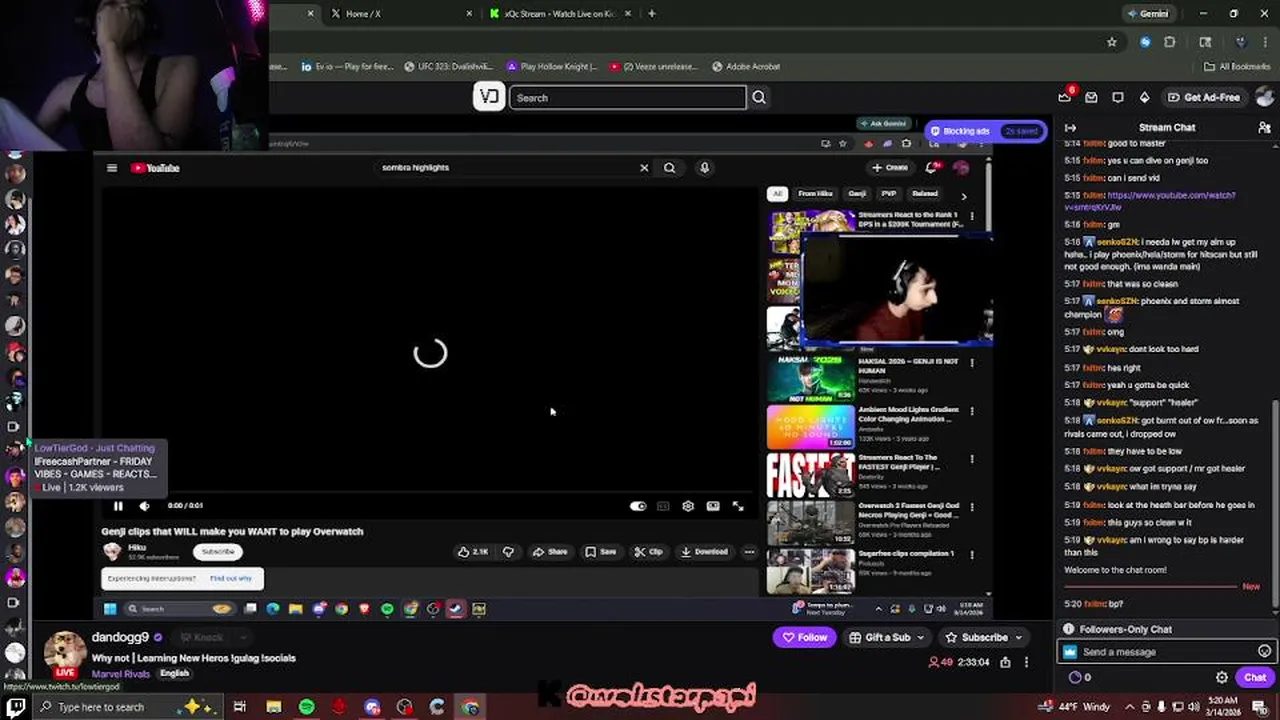The height and width of the screenshot is (720, 1280).
Task: Like the Genji clips video
Action: tap(473, 551)
